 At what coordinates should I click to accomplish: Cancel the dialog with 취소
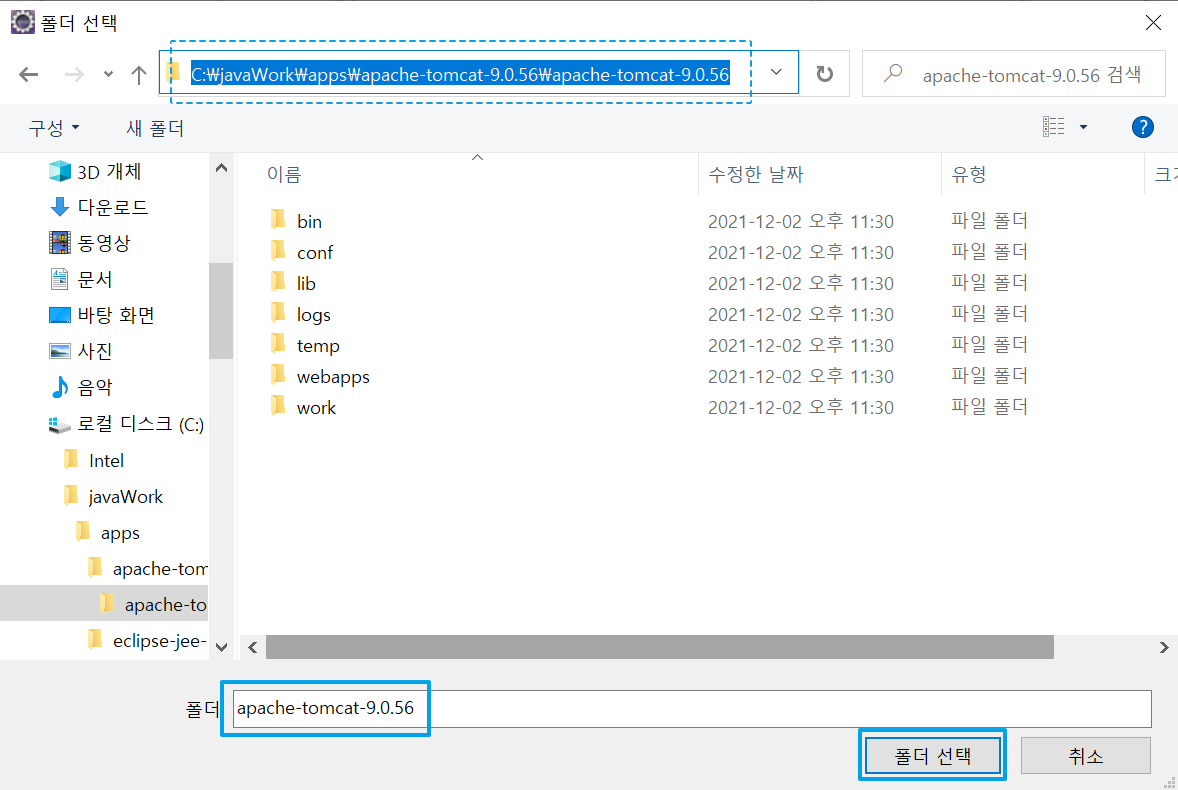point(1086,755)
